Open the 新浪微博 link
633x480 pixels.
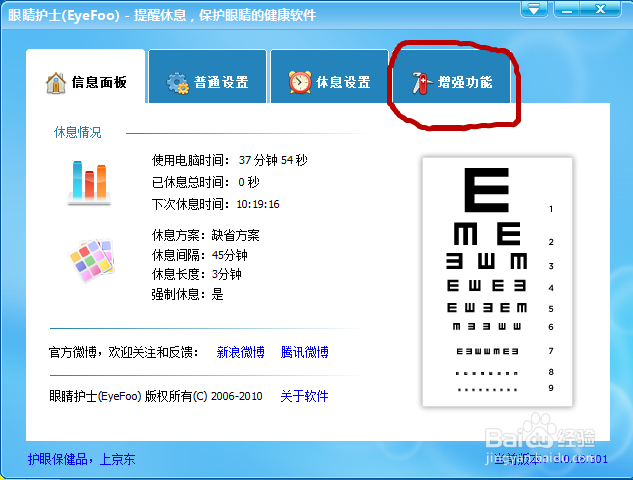[x=241, y=352]
